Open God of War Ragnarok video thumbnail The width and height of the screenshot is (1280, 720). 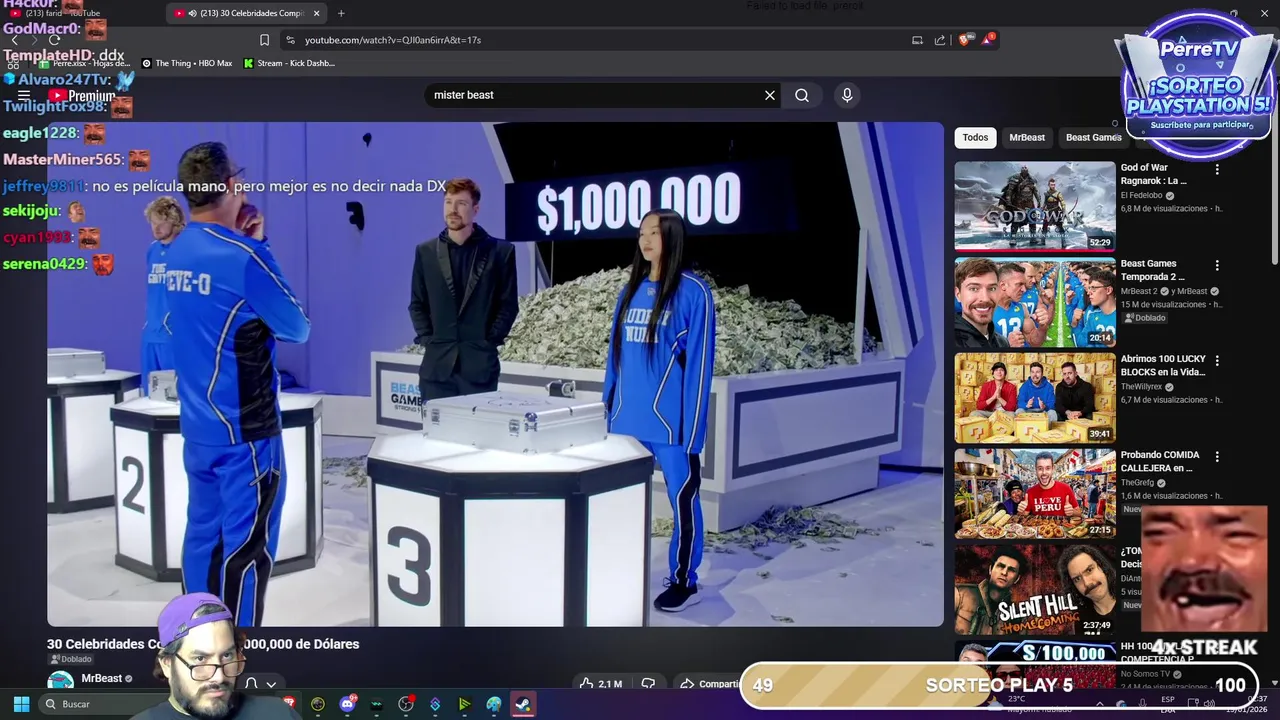click(x=1035, y=206)
